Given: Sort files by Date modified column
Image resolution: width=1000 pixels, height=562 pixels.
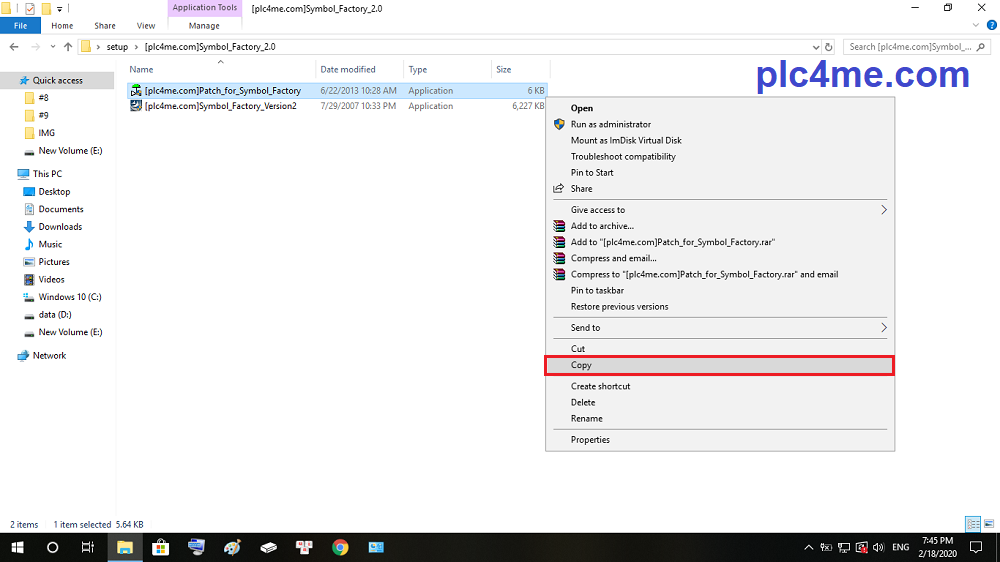Looking at the screenshot, I should (348, 70).
